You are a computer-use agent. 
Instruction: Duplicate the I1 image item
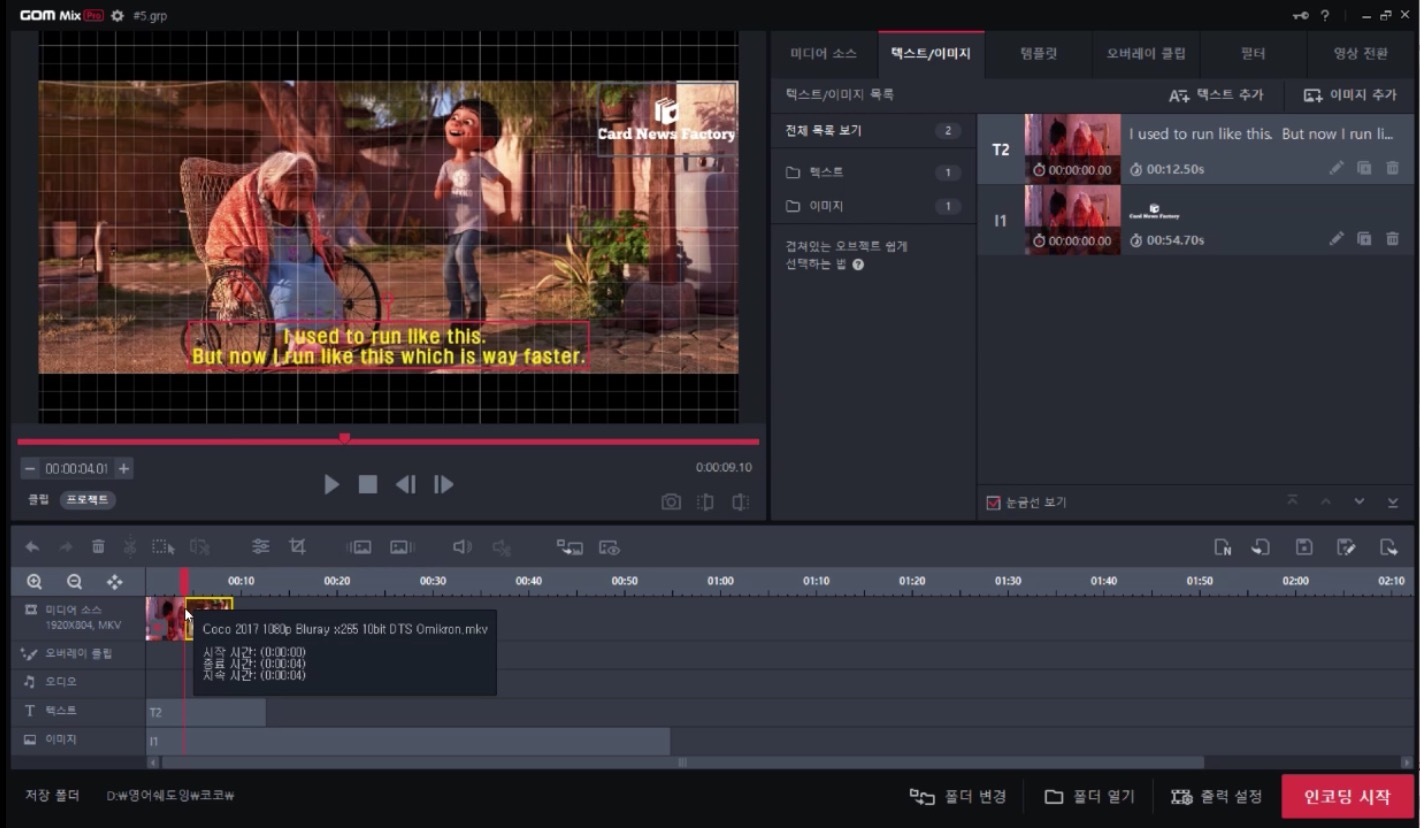pyautogui.click(x=1364, y=239)
